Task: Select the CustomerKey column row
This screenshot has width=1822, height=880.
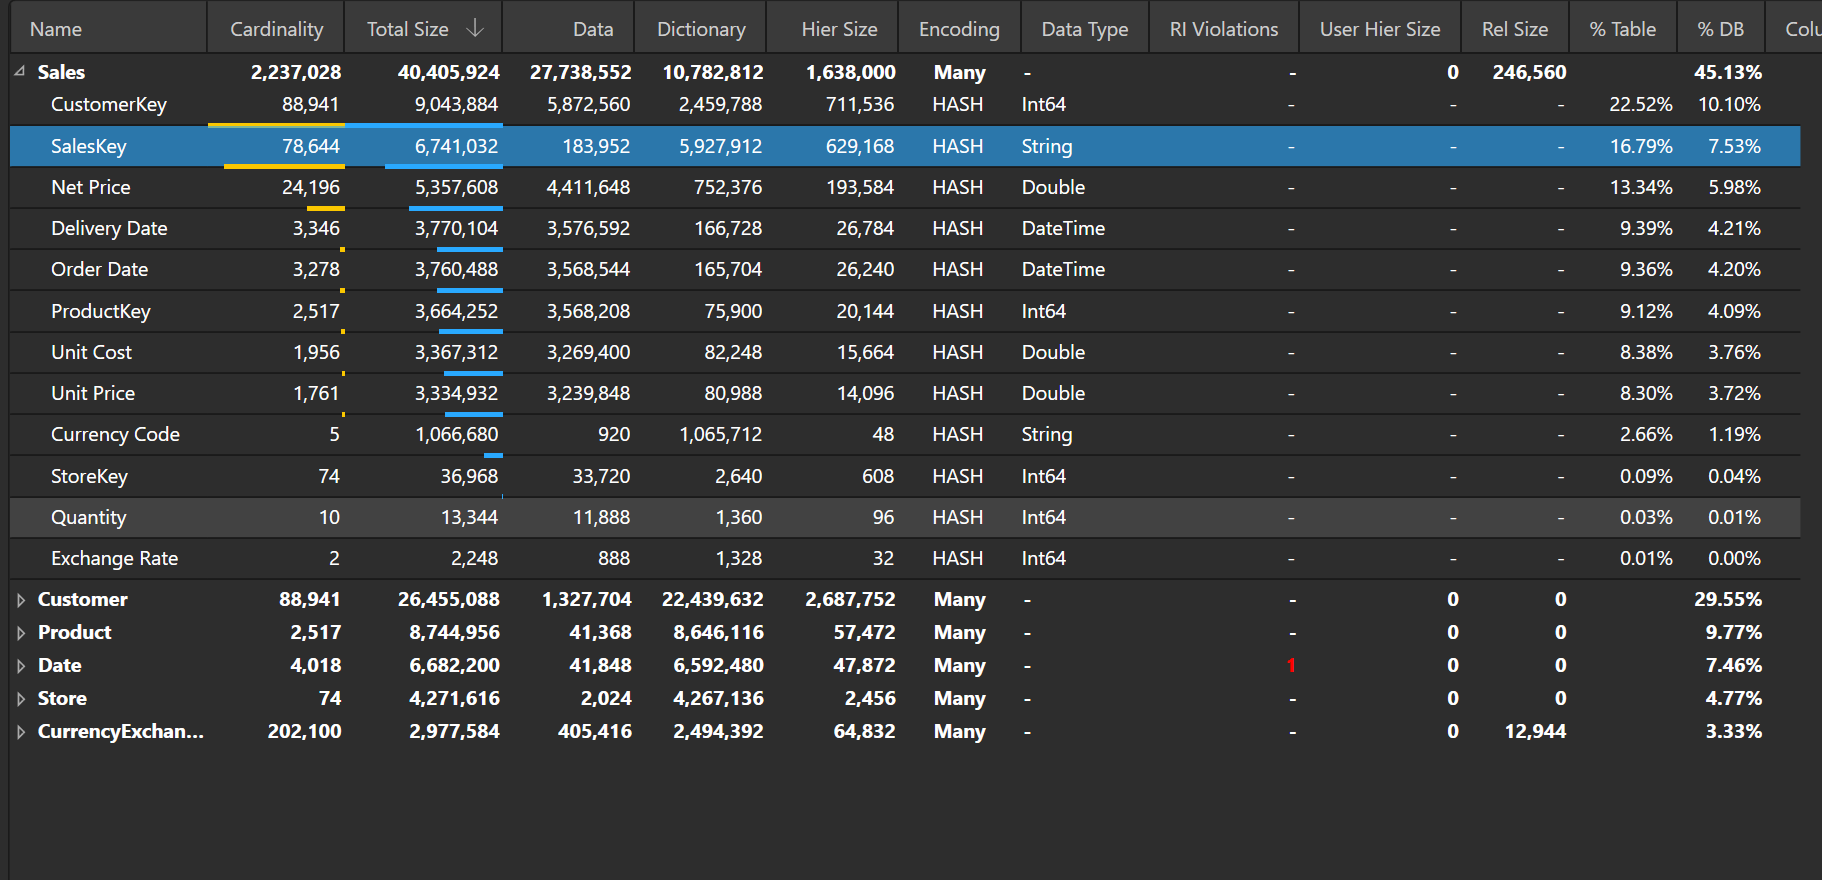Action: pos(108,105)
